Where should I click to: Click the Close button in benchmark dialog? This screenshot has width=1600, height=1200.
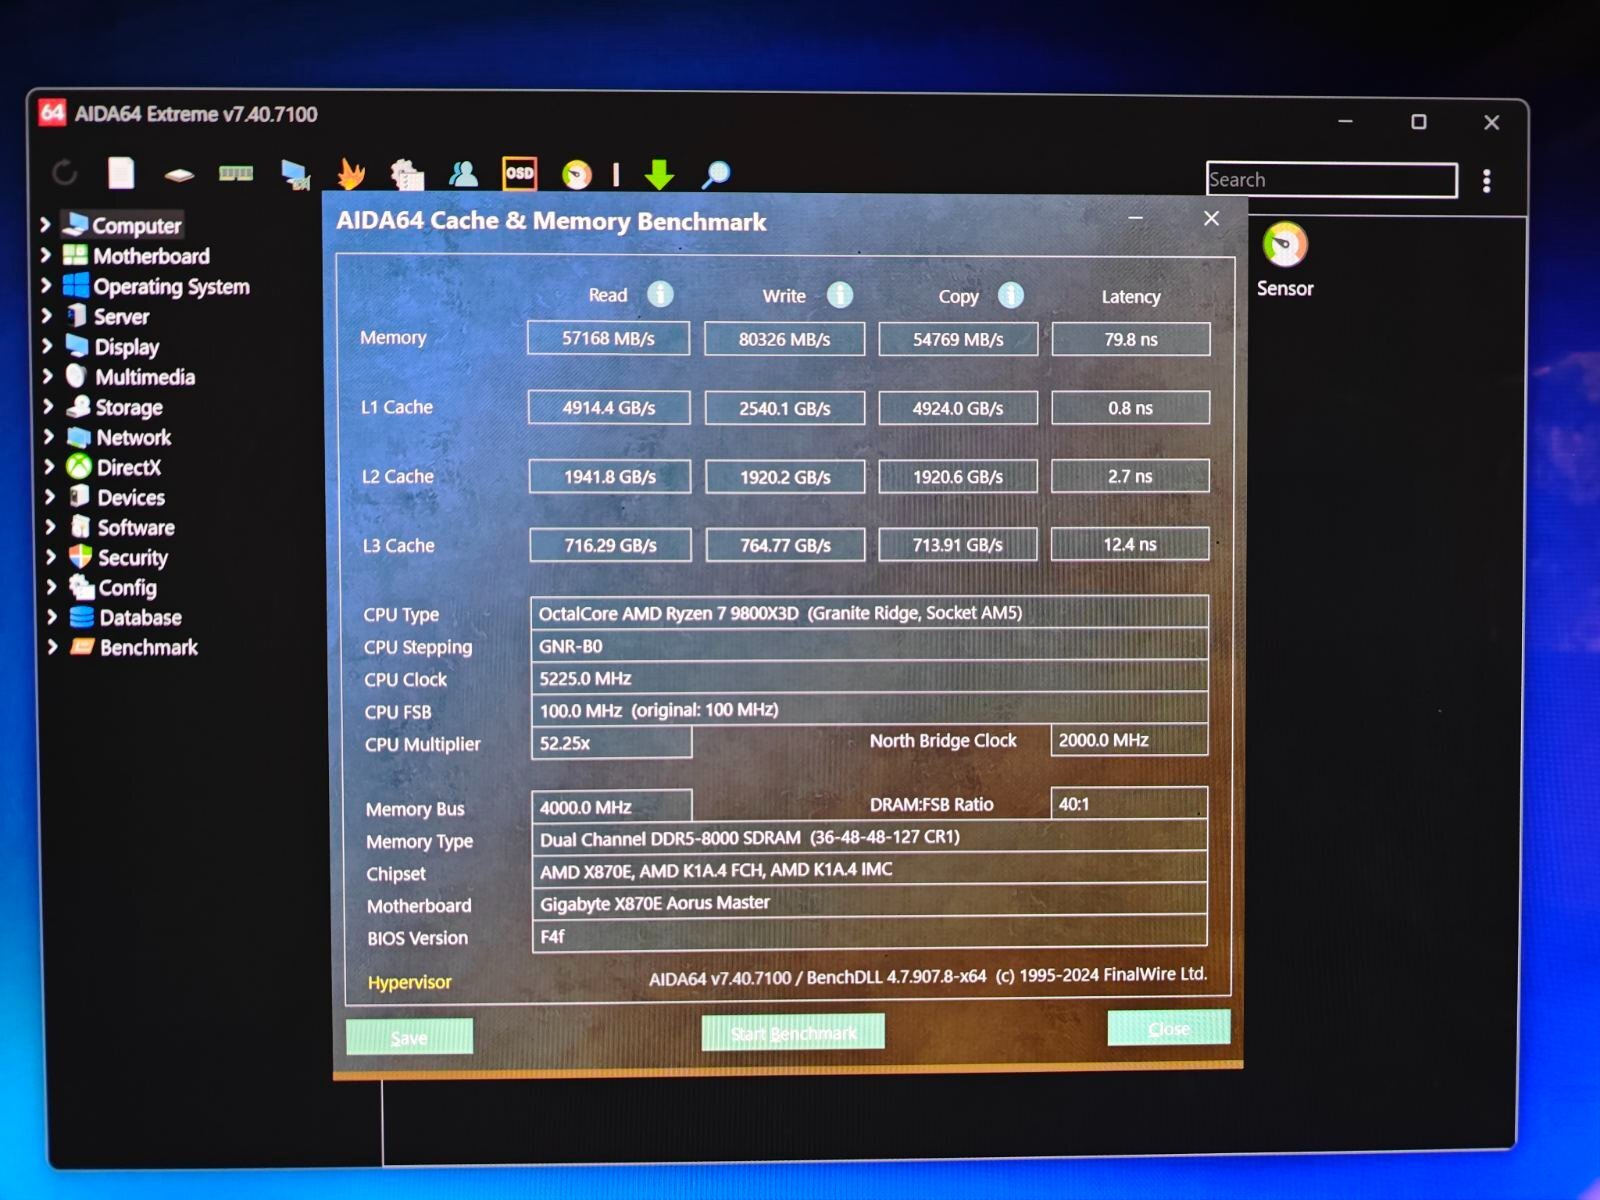tap(1169, 1028)
